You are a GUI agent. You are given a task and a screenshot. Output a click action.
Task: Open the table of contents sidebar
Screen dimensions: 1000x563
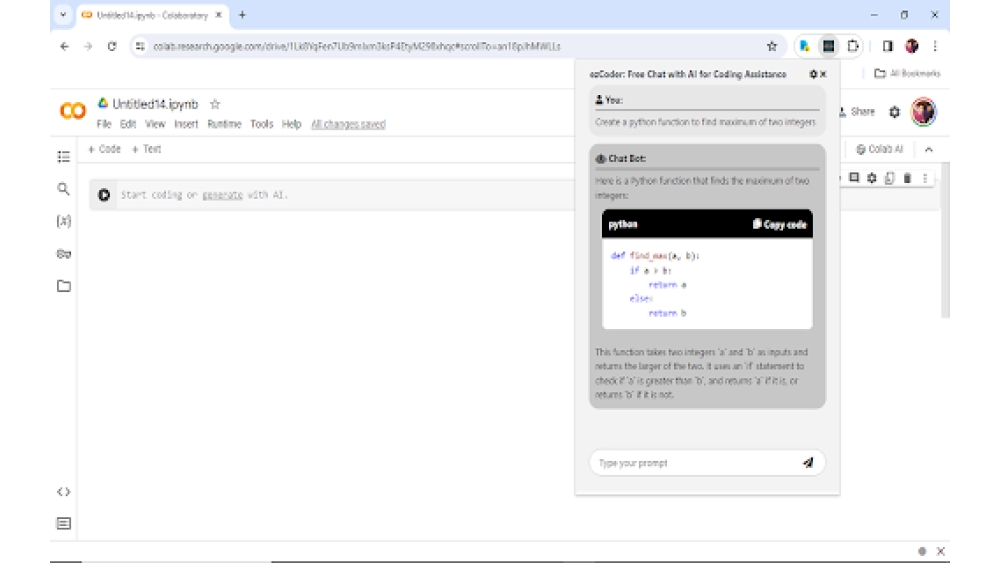tap(64, 156)
